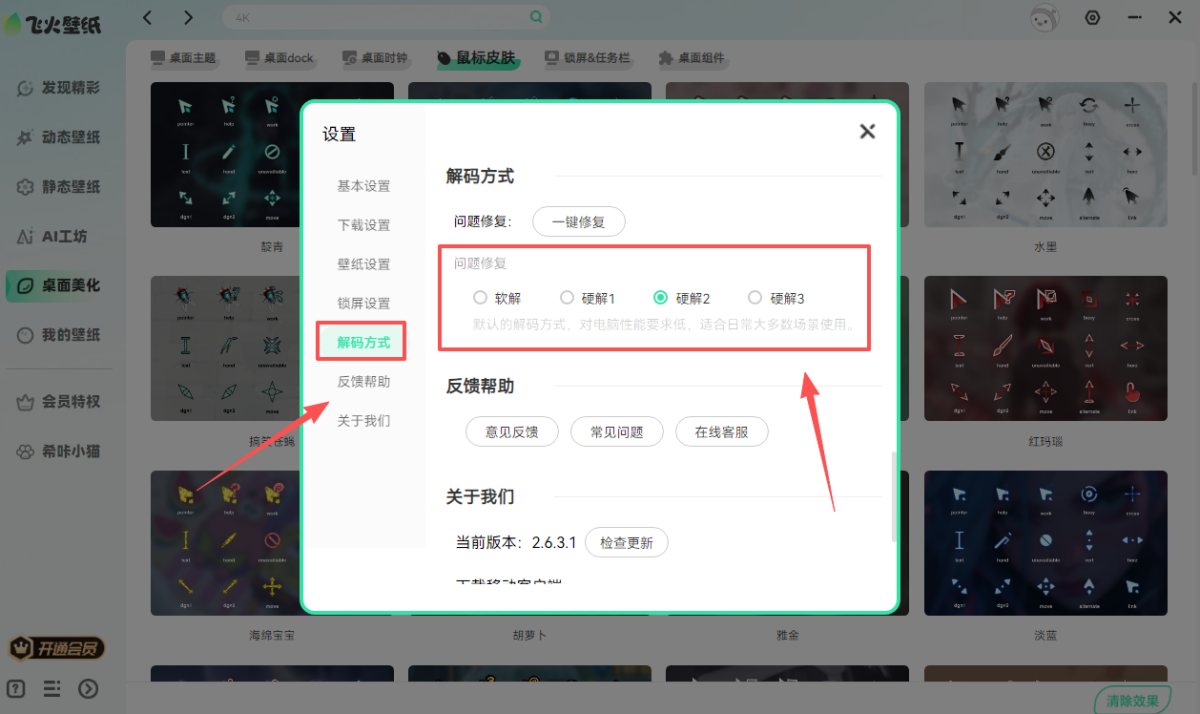Select 锁屏设置 in settings navigation
The width and height of the screenshot is (1200, 714).
[x=363, y=303]
